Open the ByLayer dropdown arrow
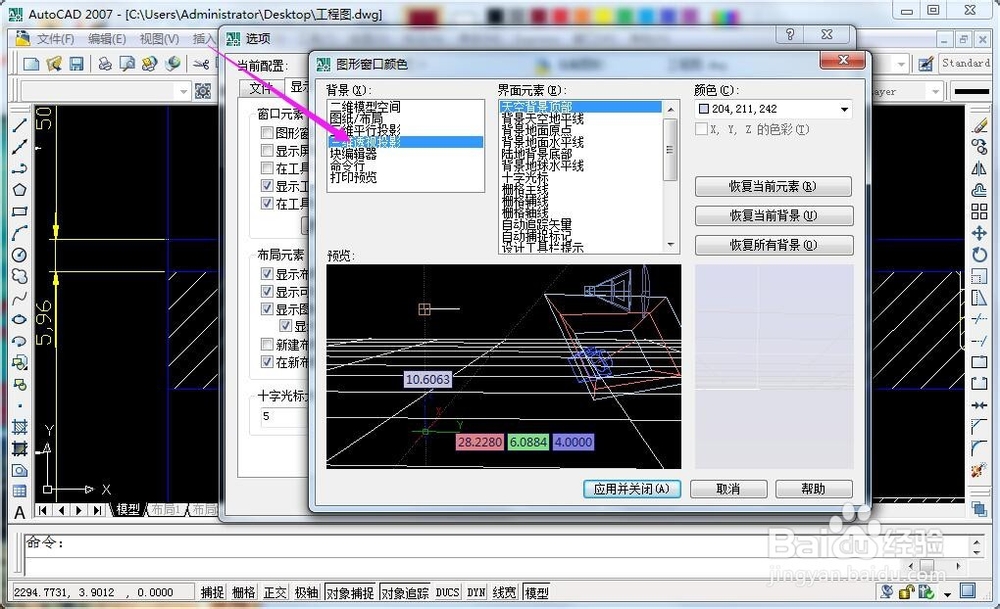 click(x=935, y=92)
